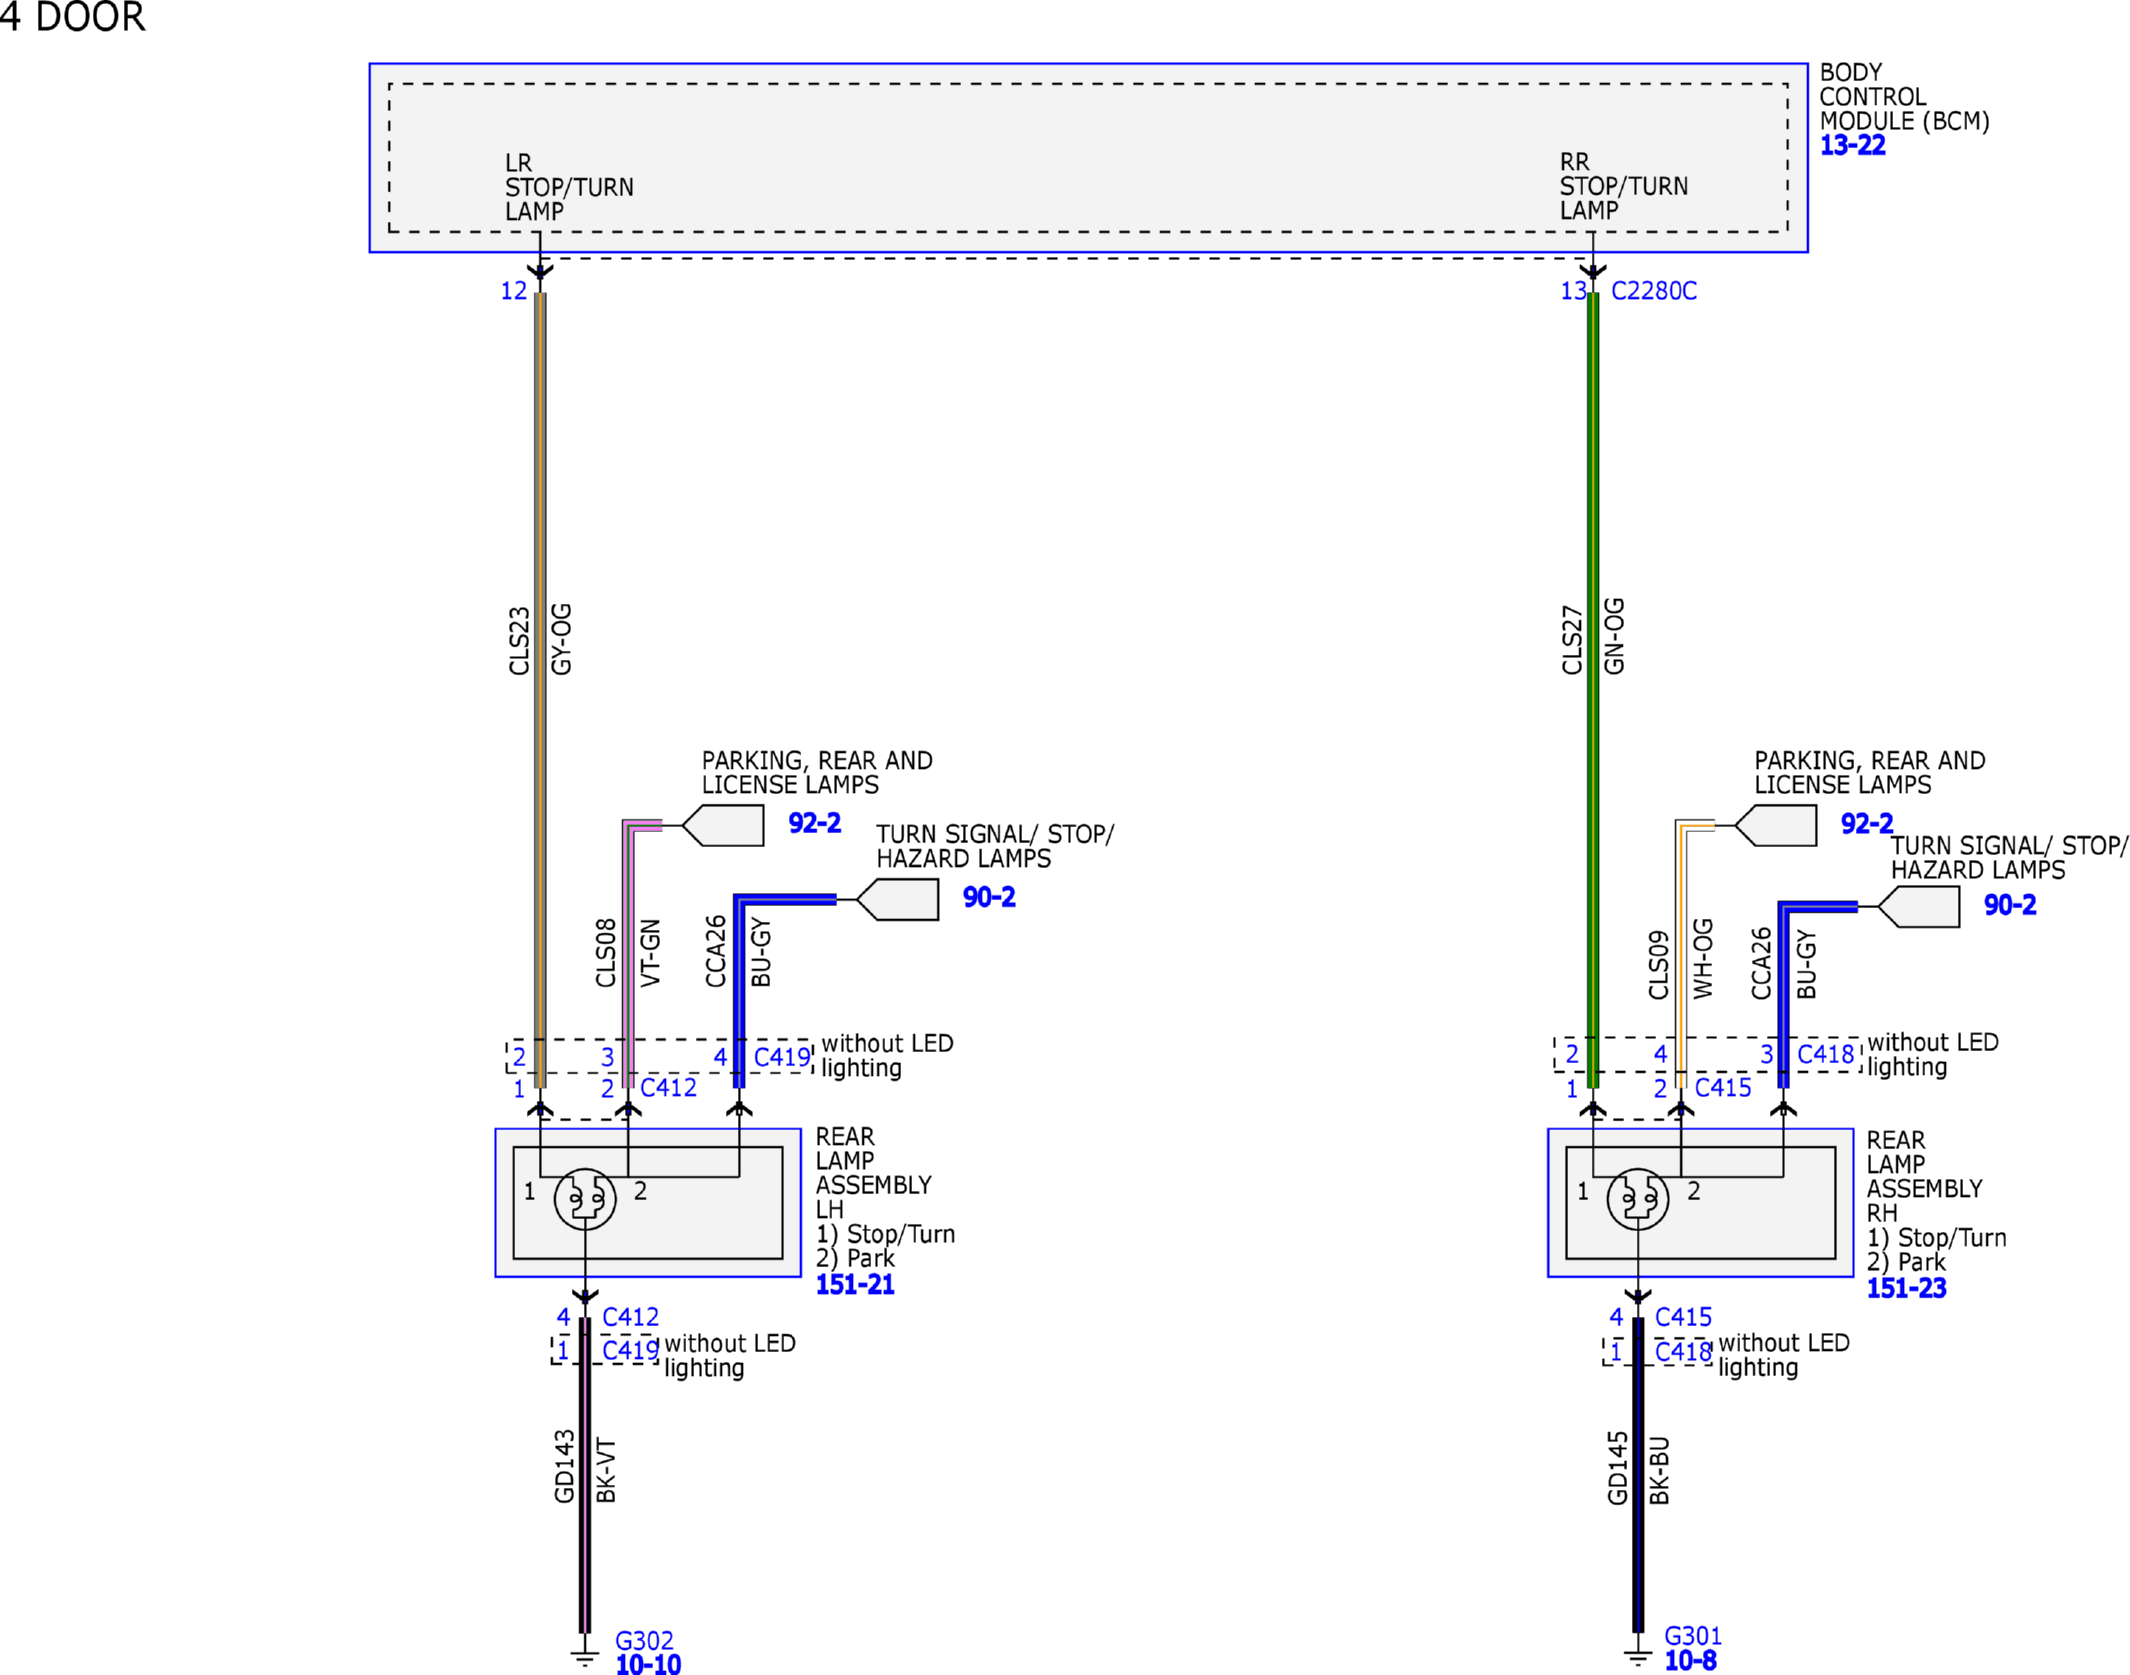This screenshot has width=2130, height=1675.
Task: Open the BCM 13-22 page link
Action: point(1852,145)
